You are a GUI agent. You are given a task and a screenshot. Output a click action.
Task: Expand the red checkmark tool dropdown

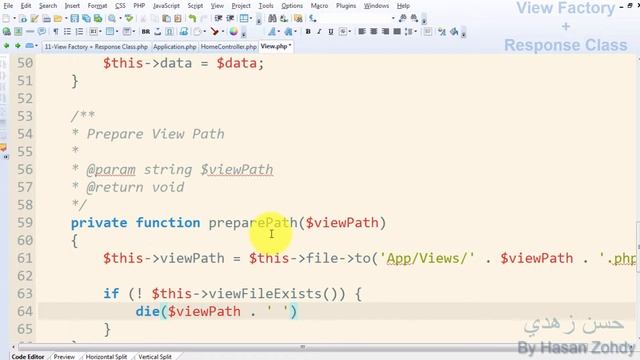click(x=223, y=32)
